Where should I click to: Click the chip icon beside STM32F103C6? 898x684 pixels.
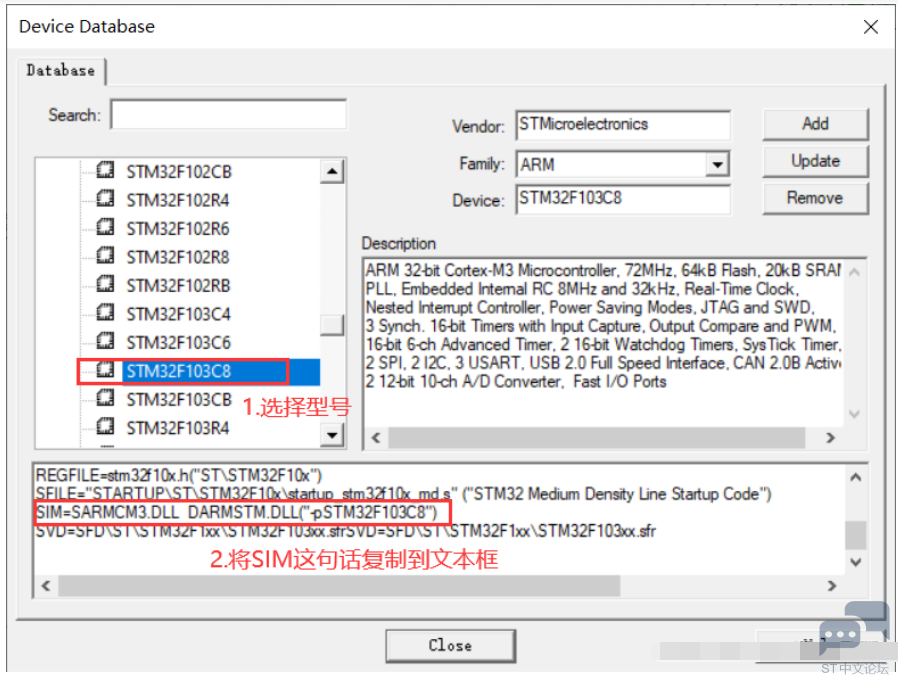[105, 341]
